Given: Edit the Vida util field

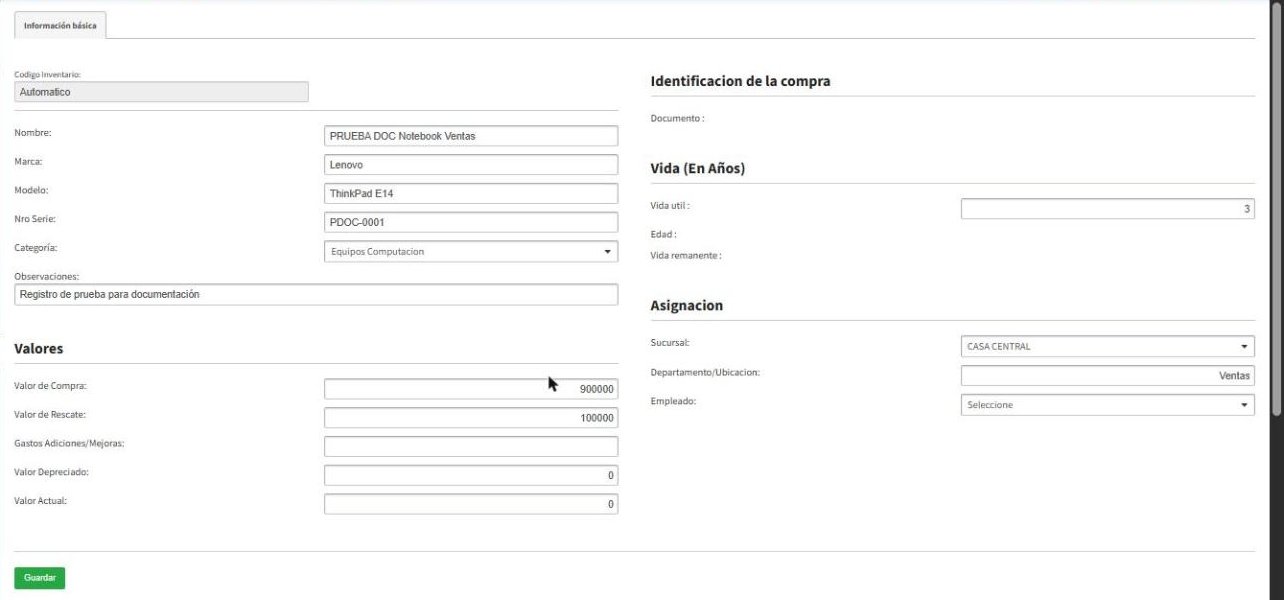Looking at the screenshot, I should 1108,209.
